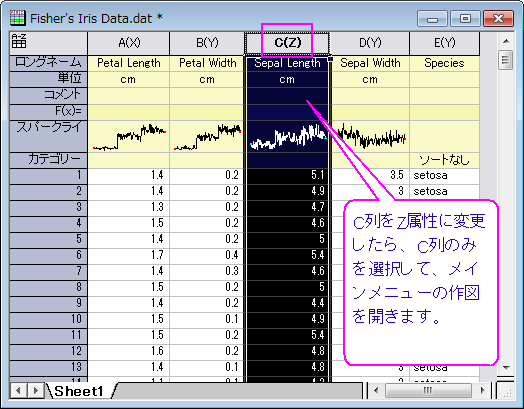Viewport: 524px width, 409px height.
Task: Click the vertical scrollbar thumb
Action: click(x=505, y=60)
